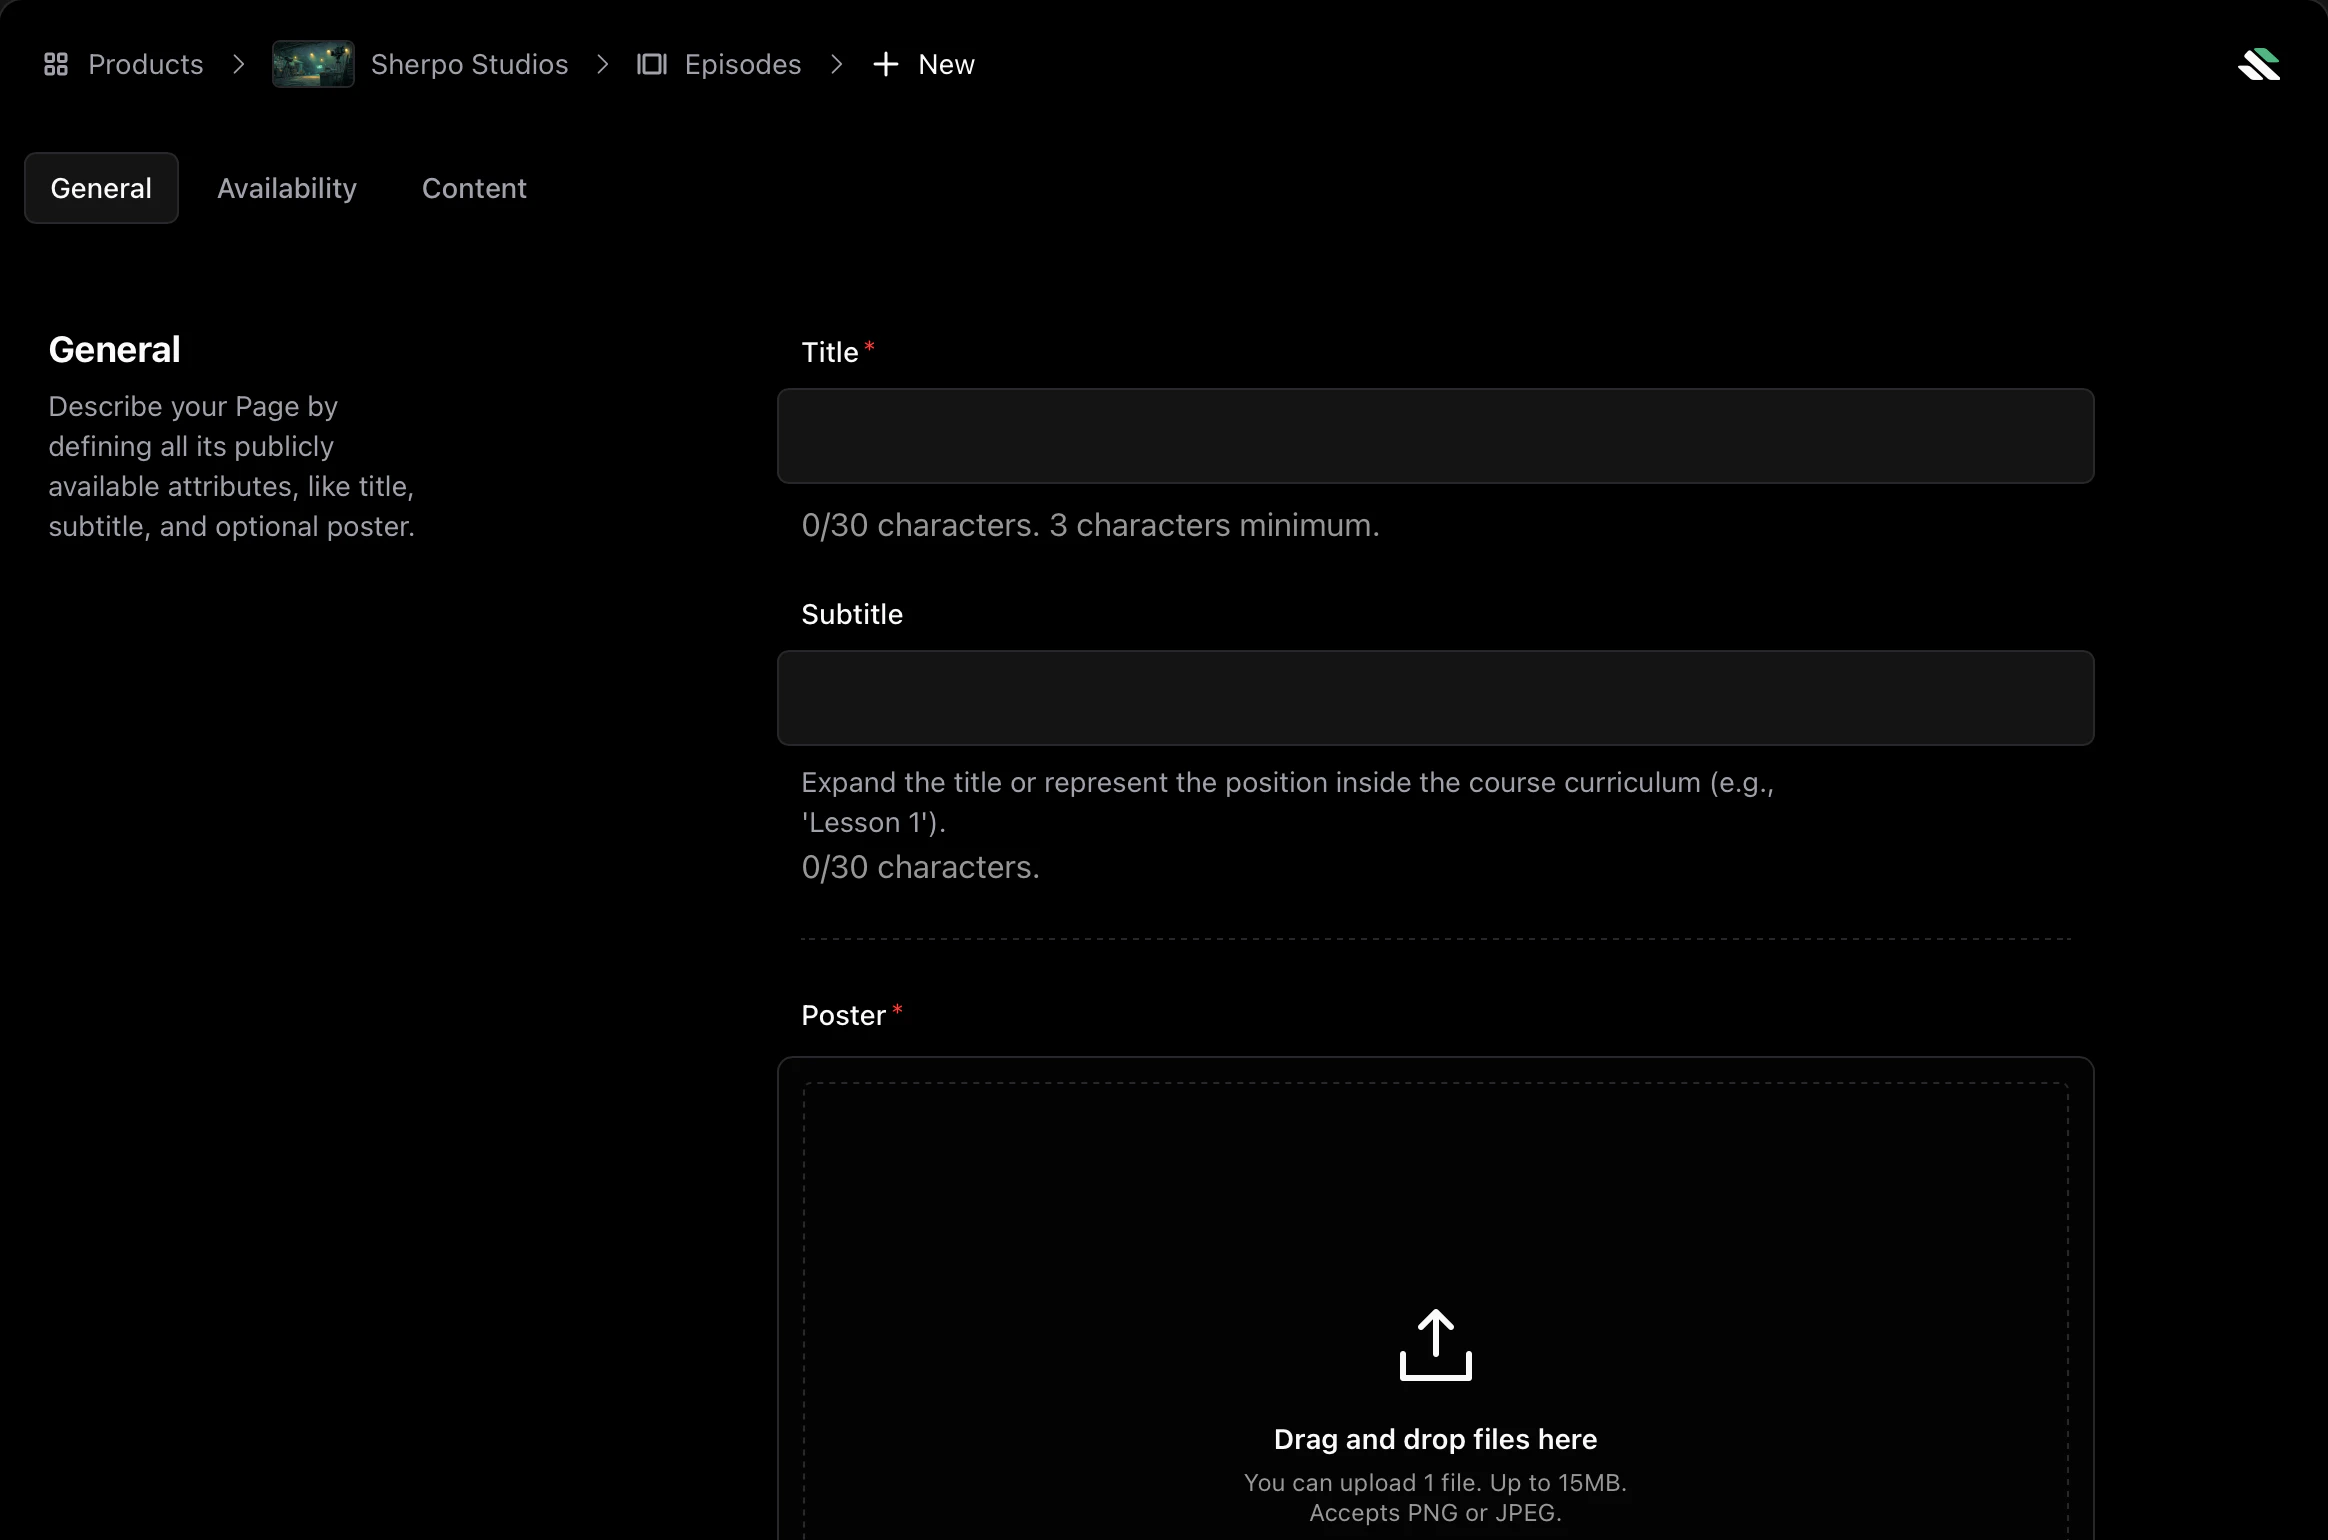Select the Episodes icon in the breadcrumb

tap(651, 63)
